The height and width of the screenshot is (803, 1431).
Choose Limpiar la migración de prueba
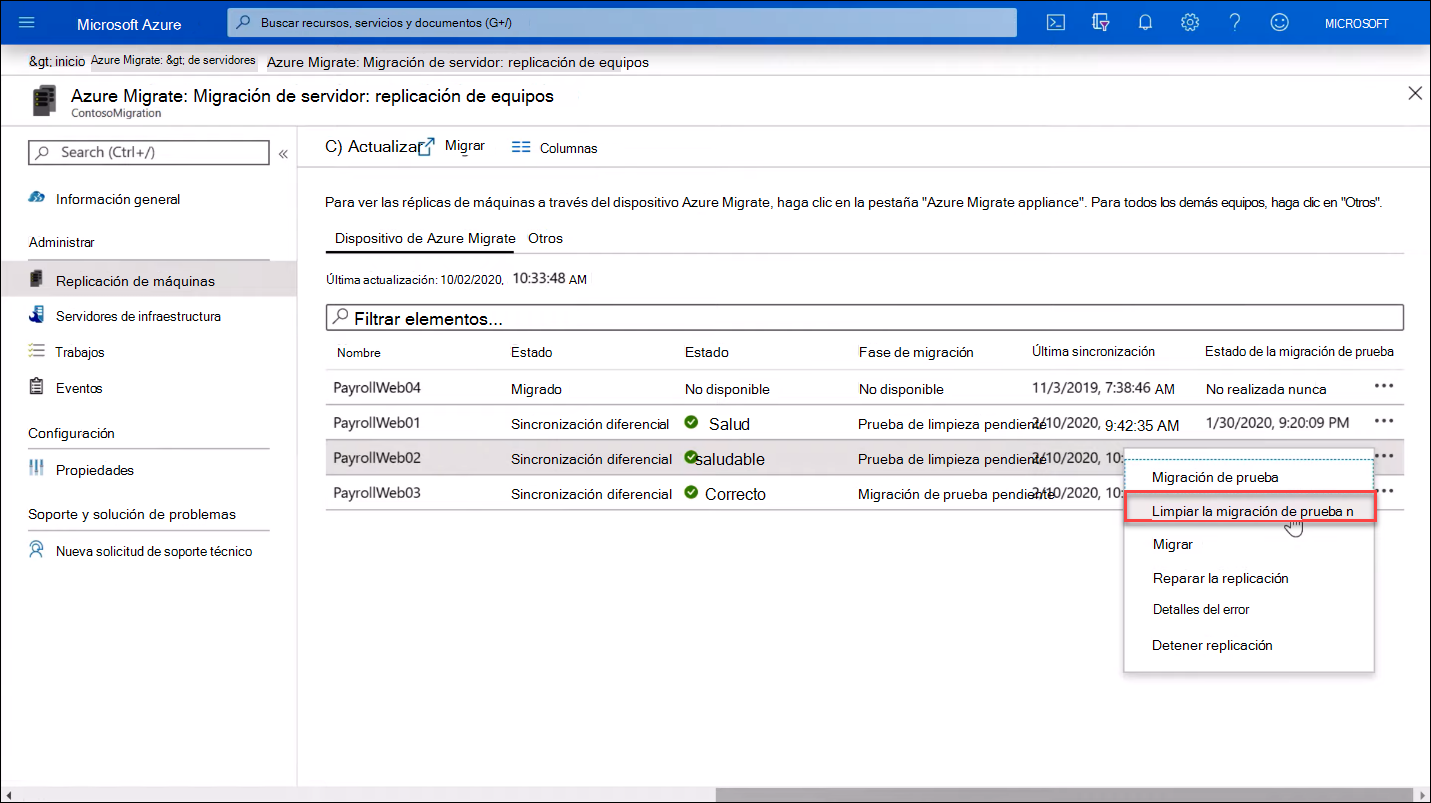point(1250,510)
